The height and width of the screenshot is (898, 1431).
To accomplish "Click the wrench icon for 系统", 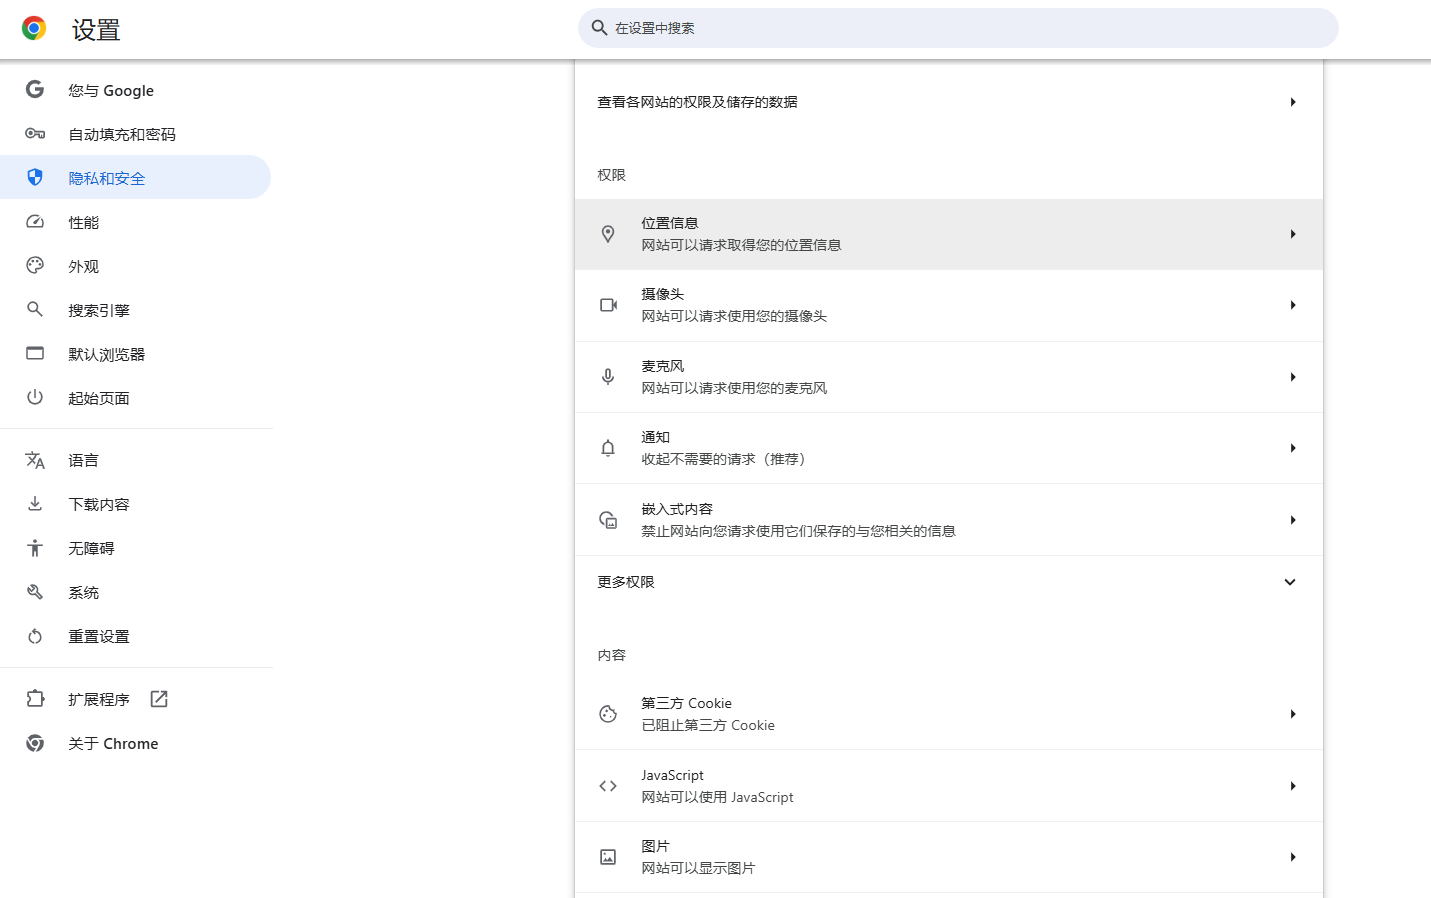I will click(35, 592).
